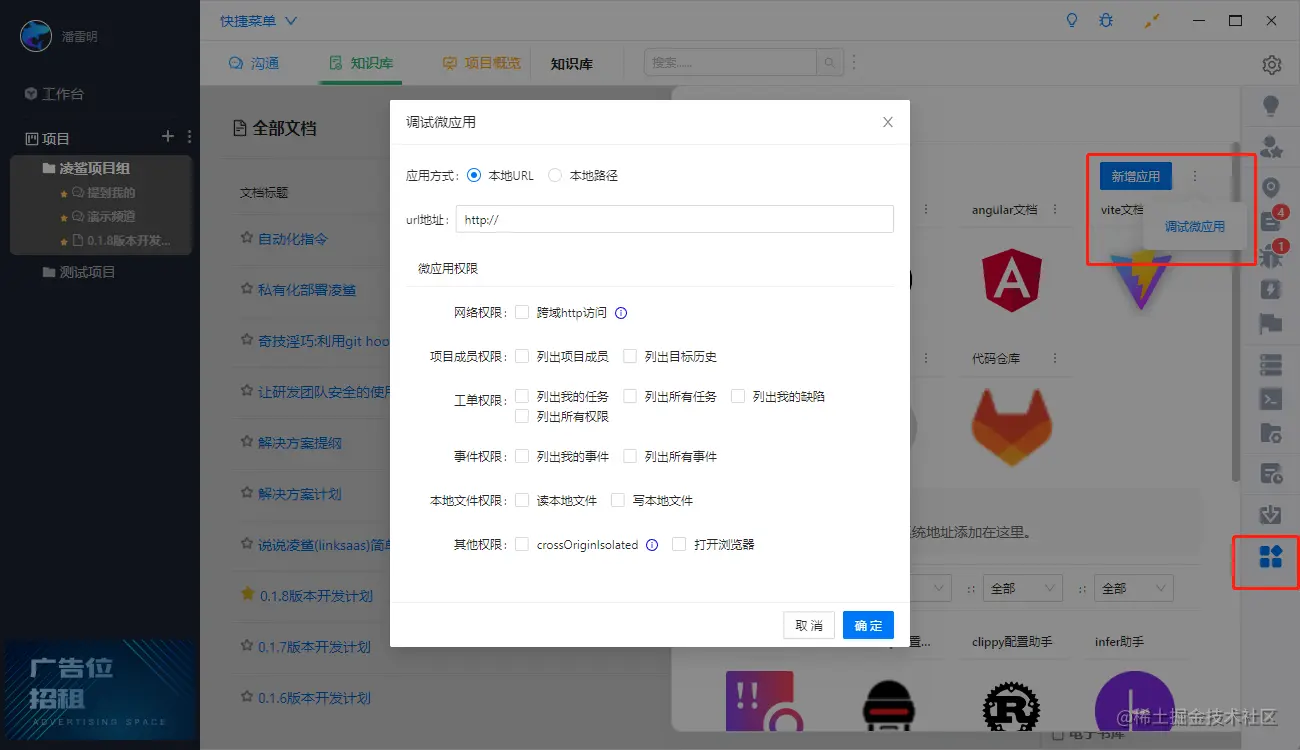Click the plus icon next to 项目

[x=168, y=136]
